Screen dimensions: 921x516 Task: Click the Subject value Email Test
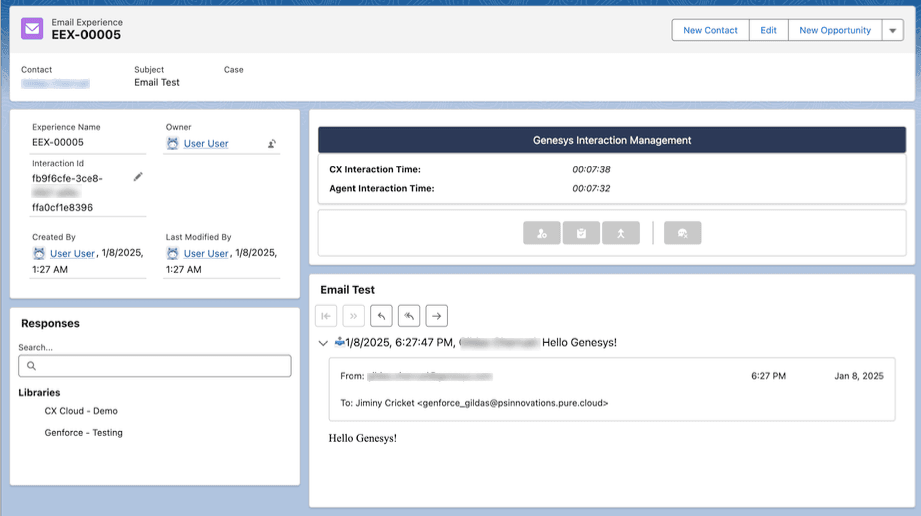157,82
